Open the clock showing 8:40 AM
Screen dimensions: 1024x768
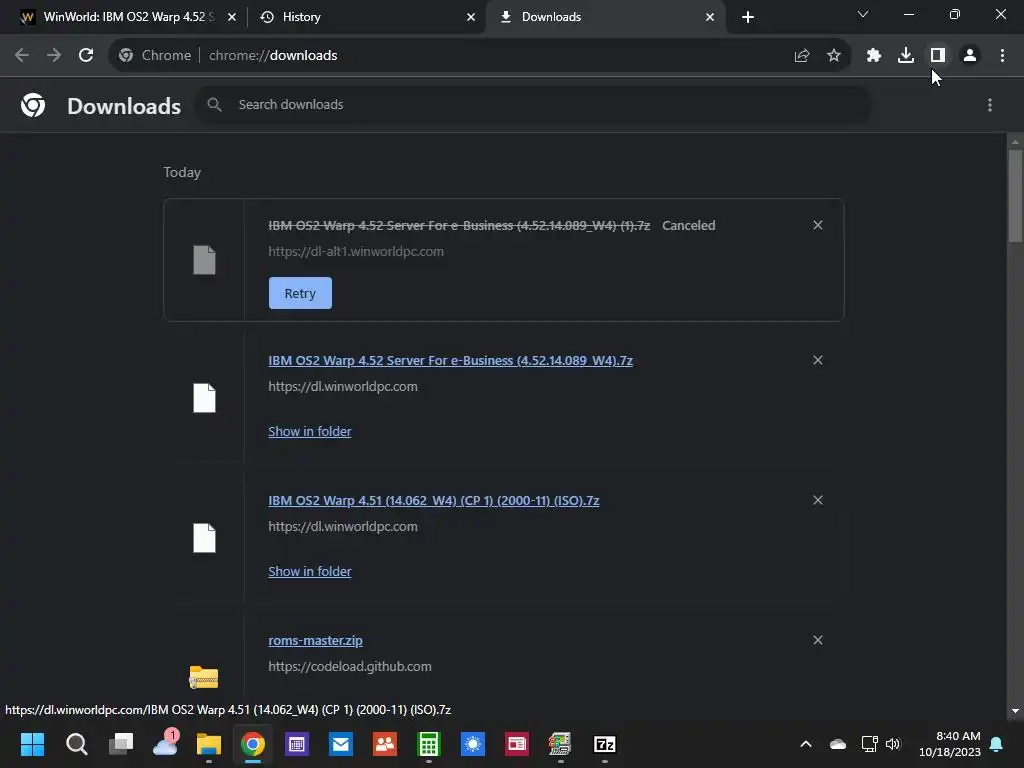[950, 744]
